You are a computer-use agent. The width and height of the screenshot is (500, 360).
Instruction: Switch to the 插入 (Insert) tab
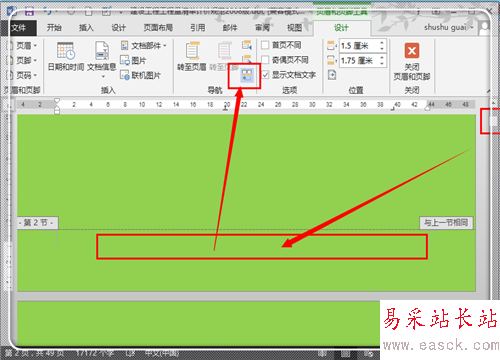pyautogui.click(x=86, y=28)
